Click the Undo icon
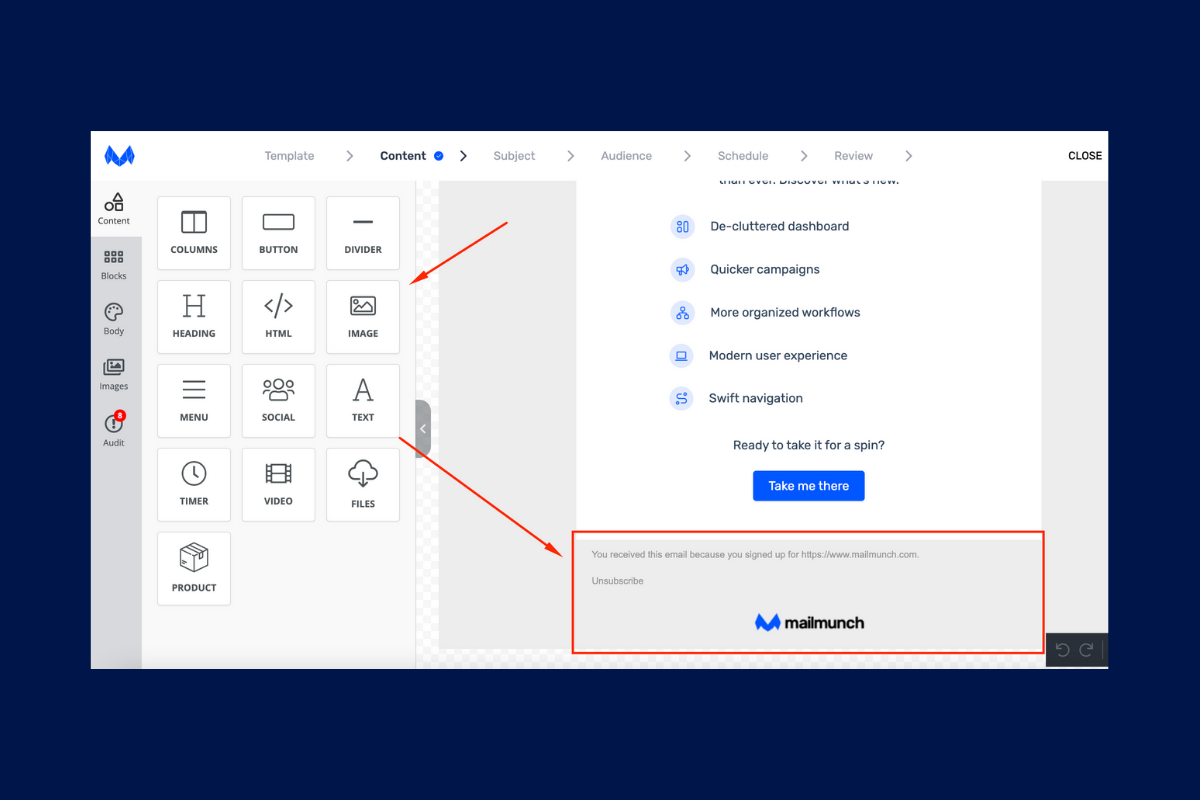Screen dimensions: 1200x800 [1062, 649]
